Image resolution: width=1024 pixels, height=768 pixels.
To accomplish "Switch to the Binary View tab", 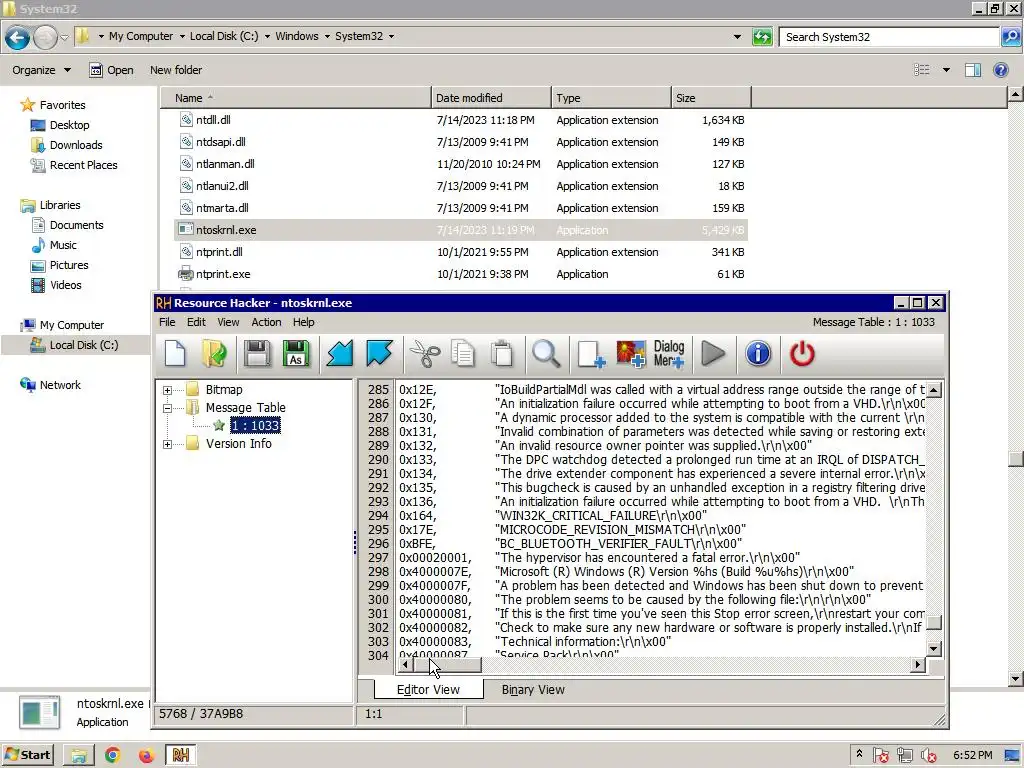I will click(533, 690).
